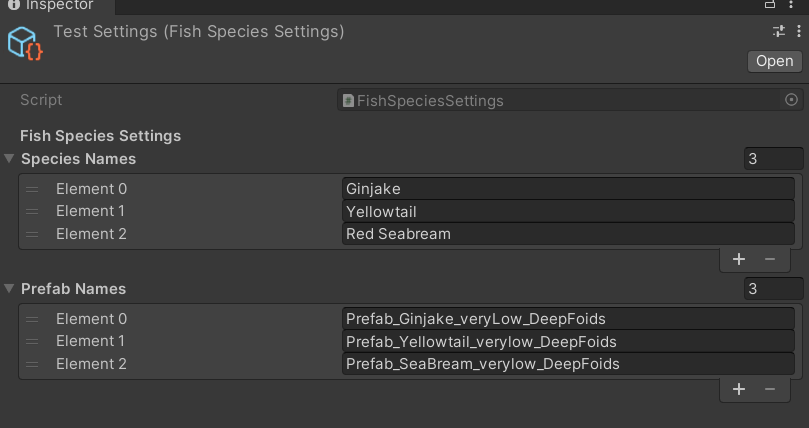Select the Prefab_Ginjake_veryLow_DeepFoids text field
Screen dimensions: 809x428
tap(567, 319)
